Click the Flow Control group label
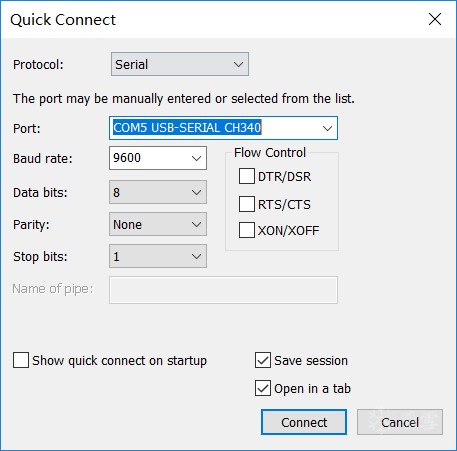Screen dimensions: 457x451 [x=270, y=153]
